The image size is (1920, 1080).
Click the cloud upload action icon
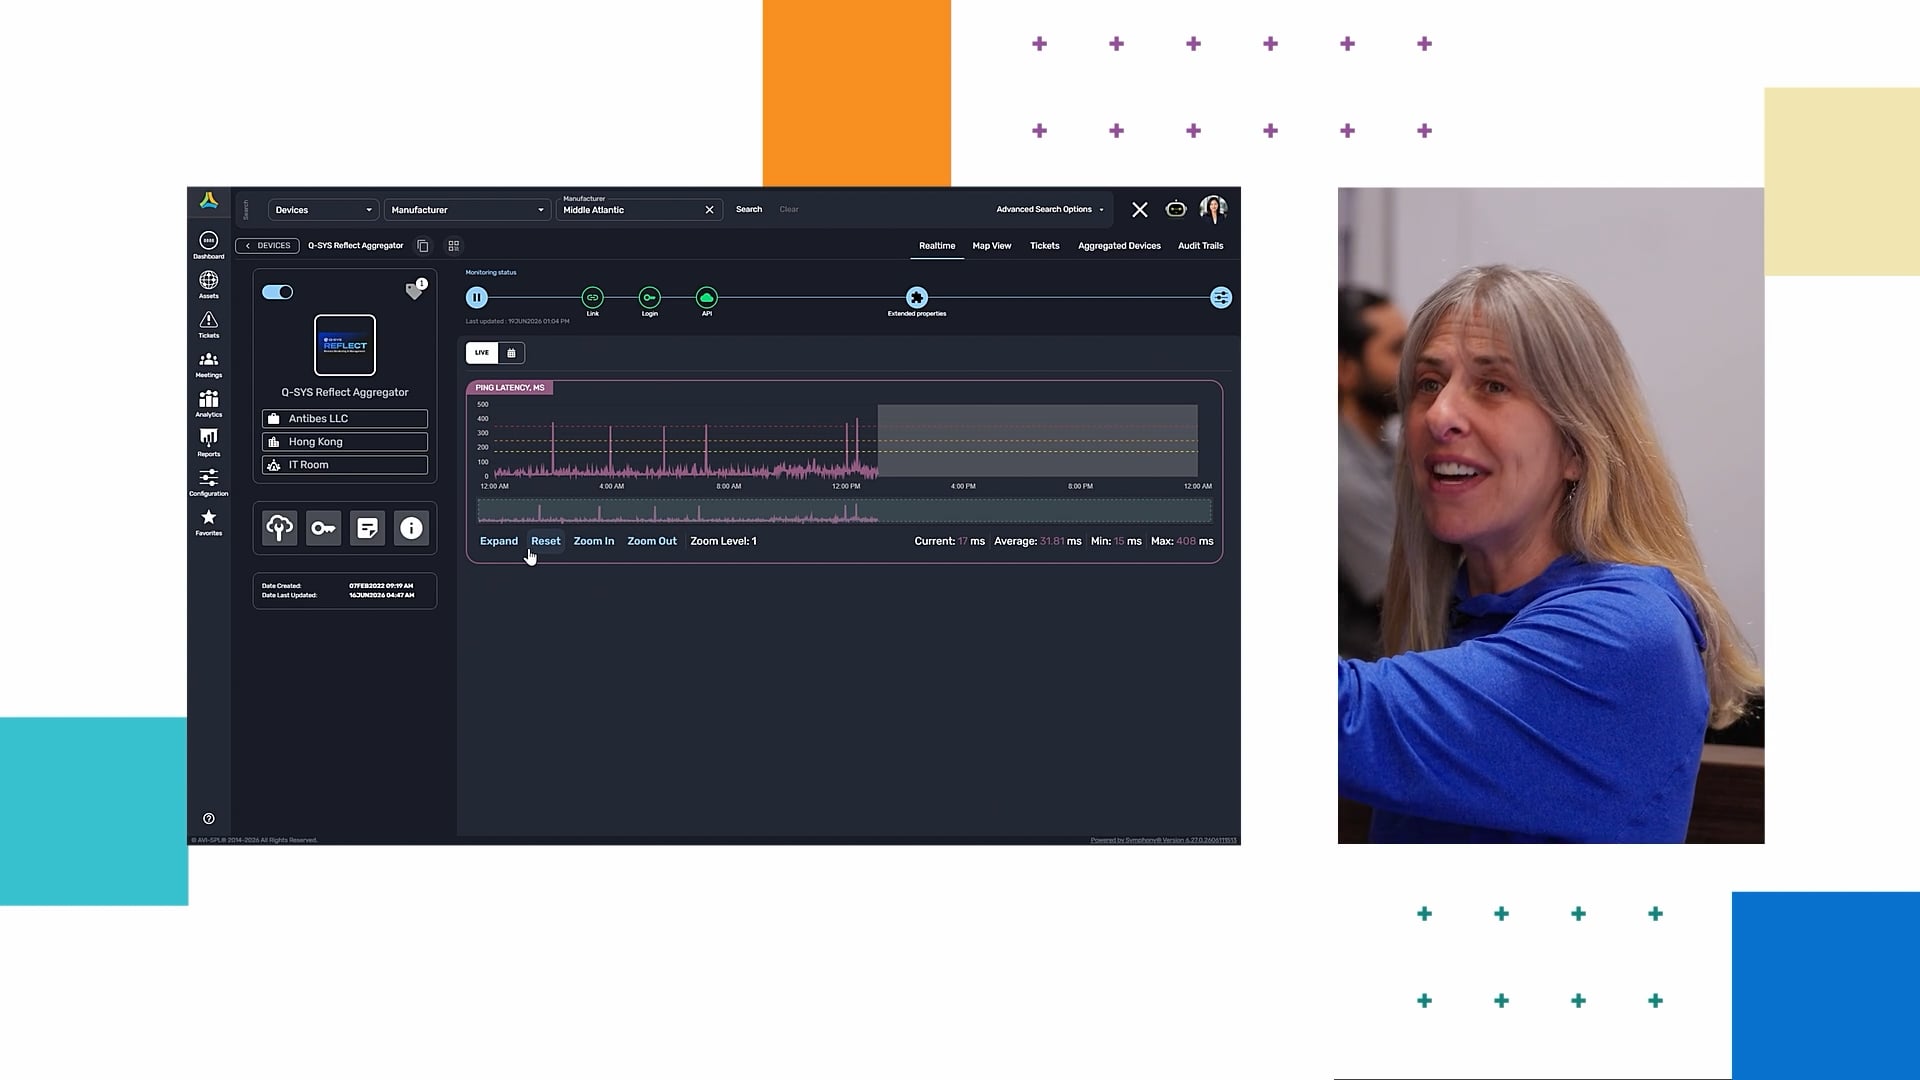click(280, 528)
